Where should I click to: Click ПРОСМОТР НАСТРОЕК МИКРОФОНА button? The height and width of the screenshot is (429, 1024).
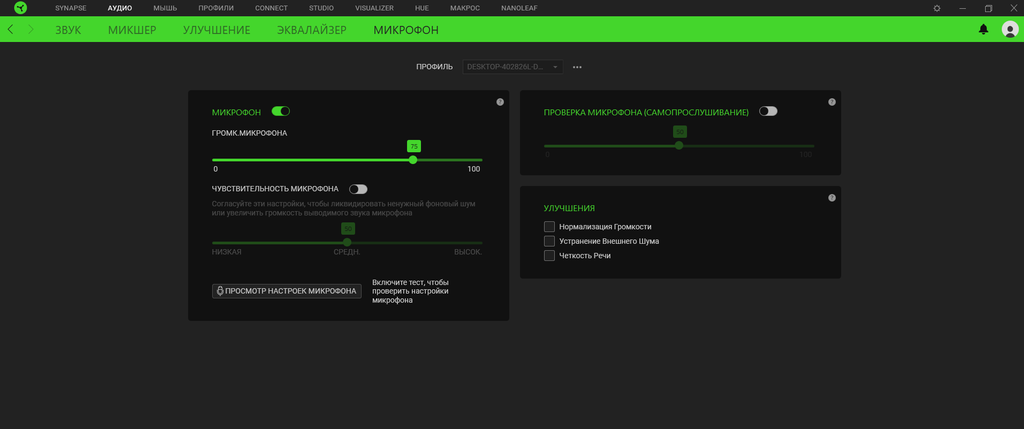(x=287, y=291)
